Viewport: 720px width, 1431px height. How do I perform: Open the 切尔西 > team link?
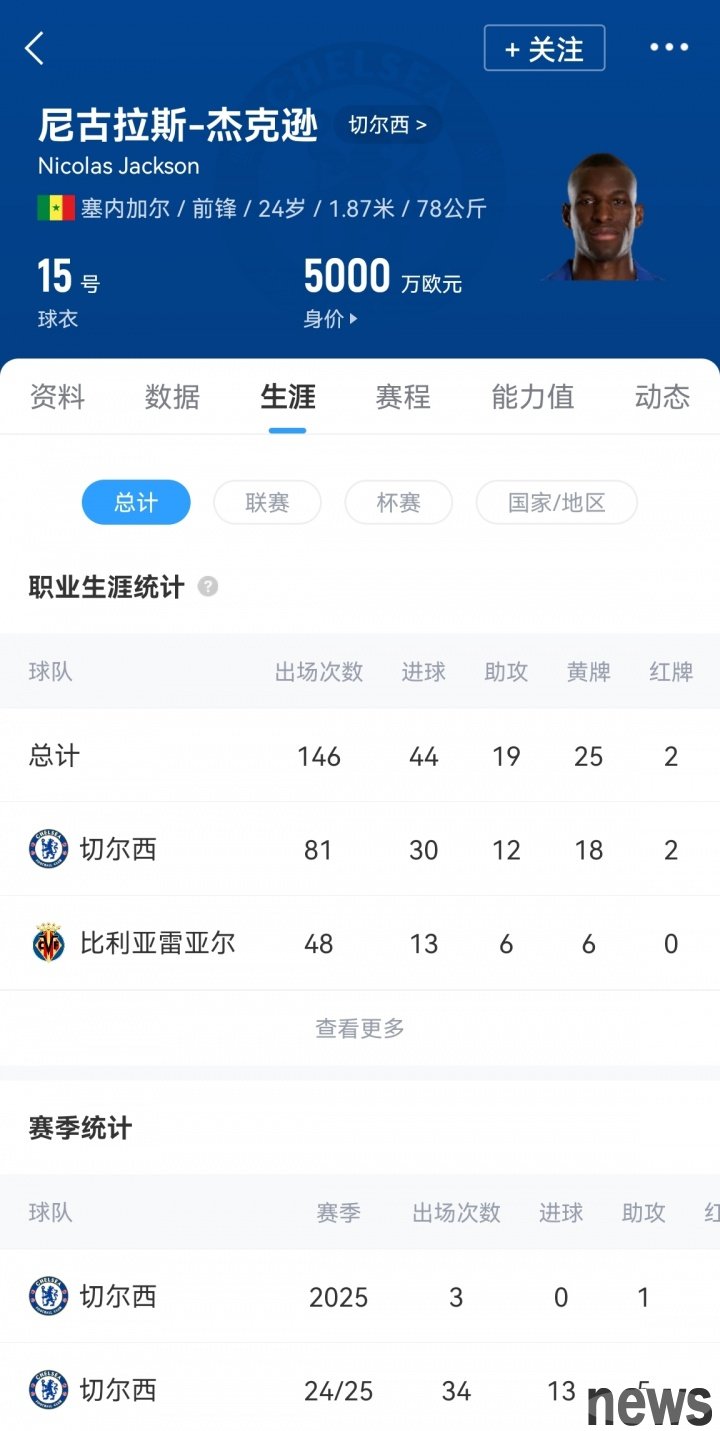click(387, 125)
